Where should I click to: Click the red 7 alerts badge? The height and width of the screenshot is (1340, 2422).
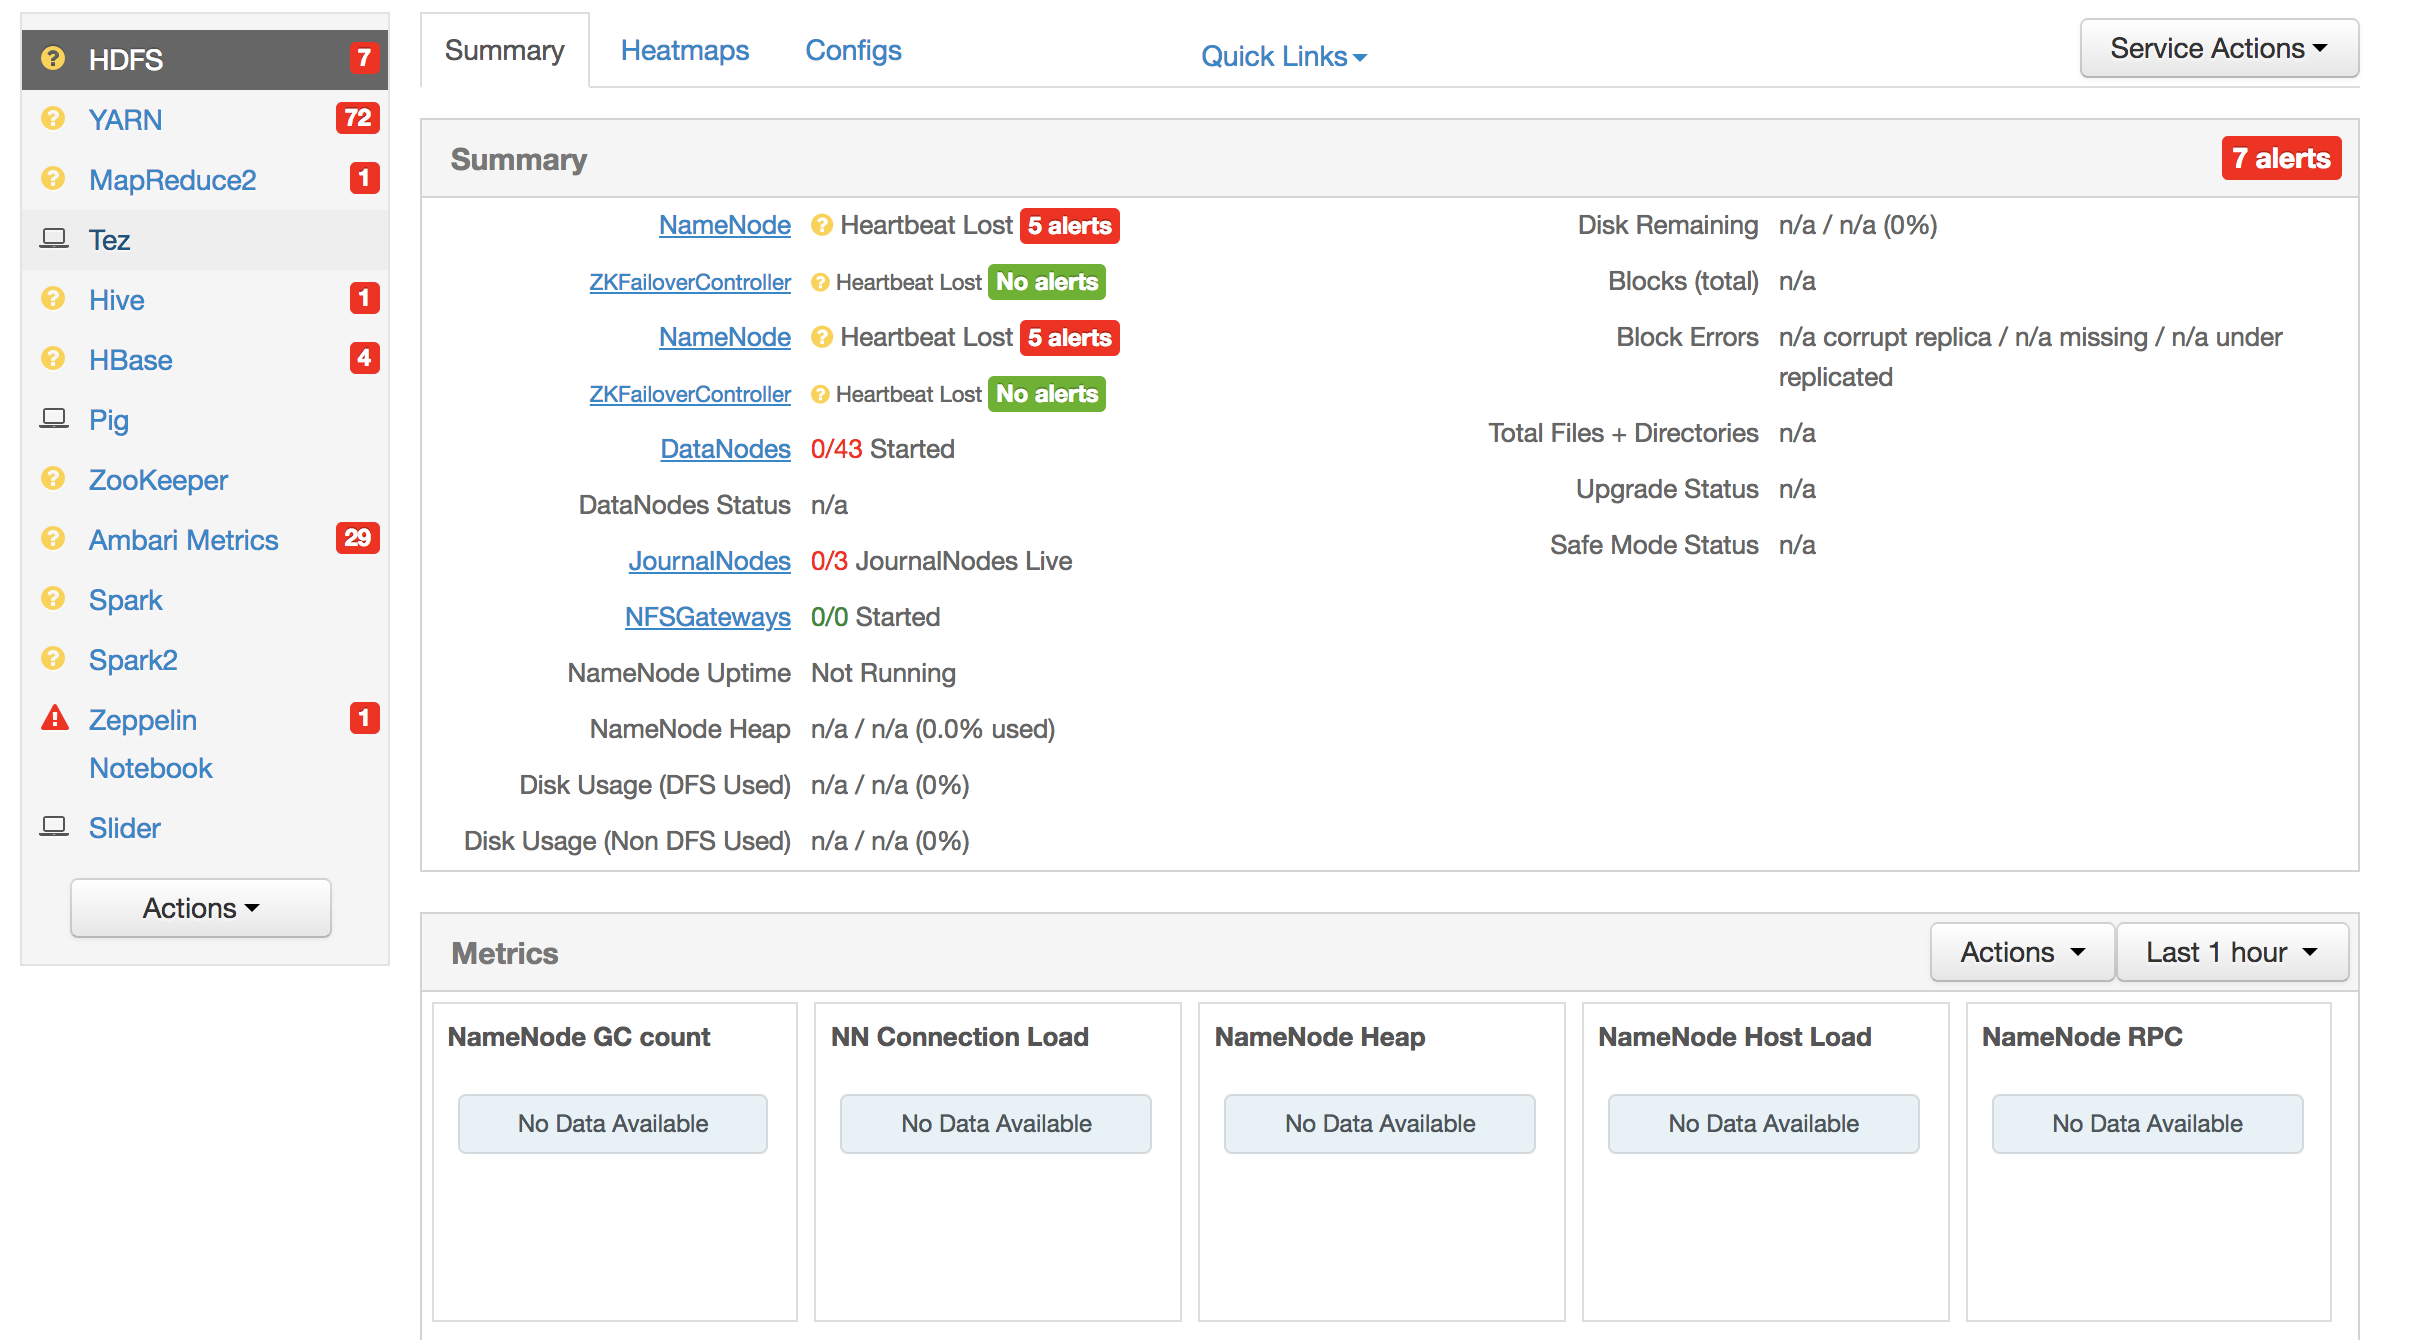(2281, 157)
